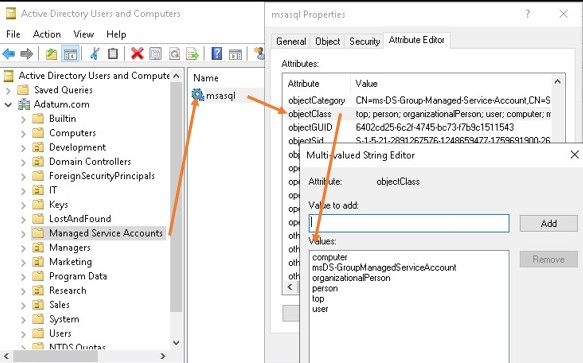Click the tree pane scroll down arrow
This screenshot has height=363, width=583.
[x=176, y=343]
